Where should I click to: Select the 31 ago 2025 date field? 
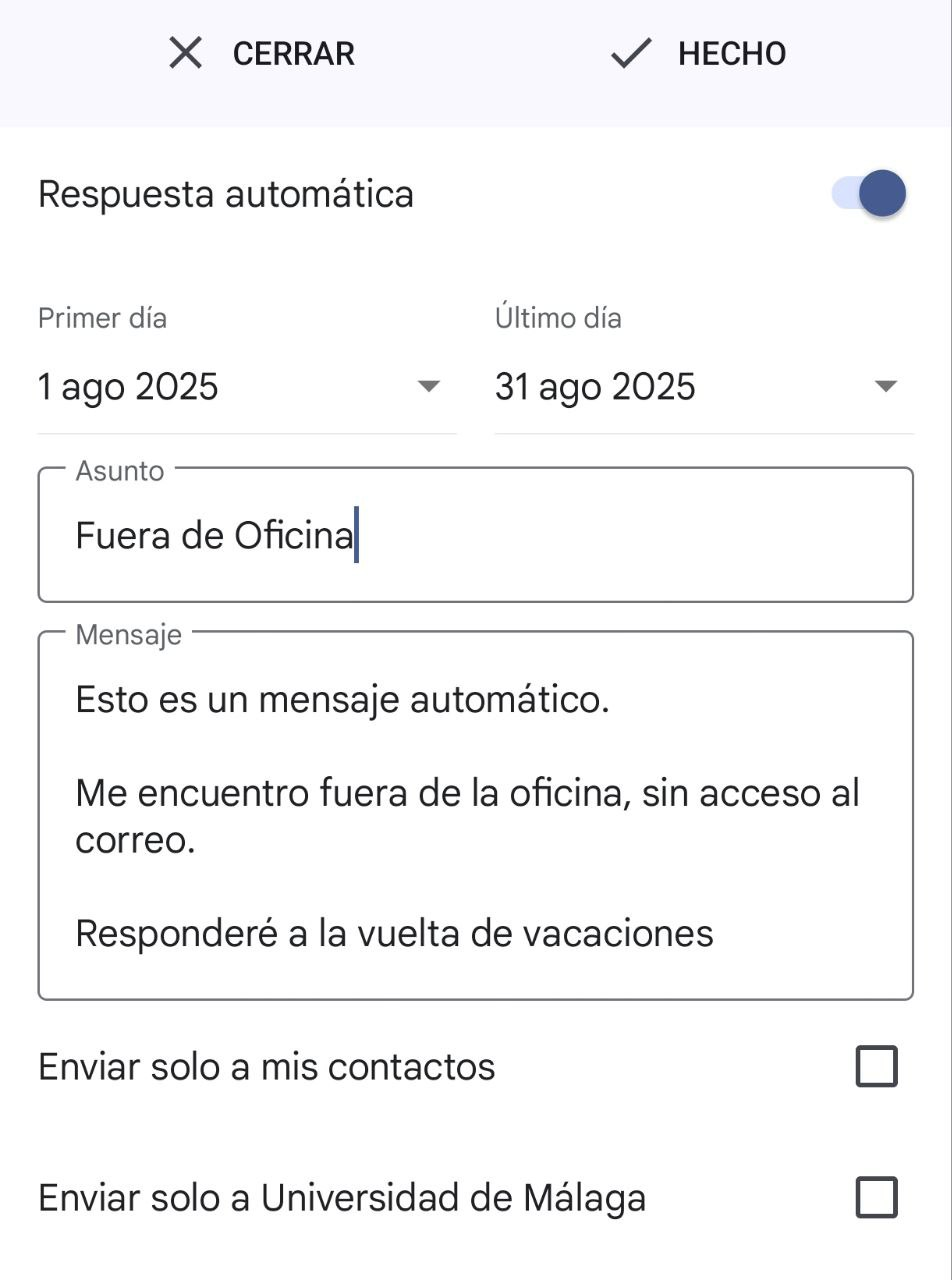tap(704, 386)
